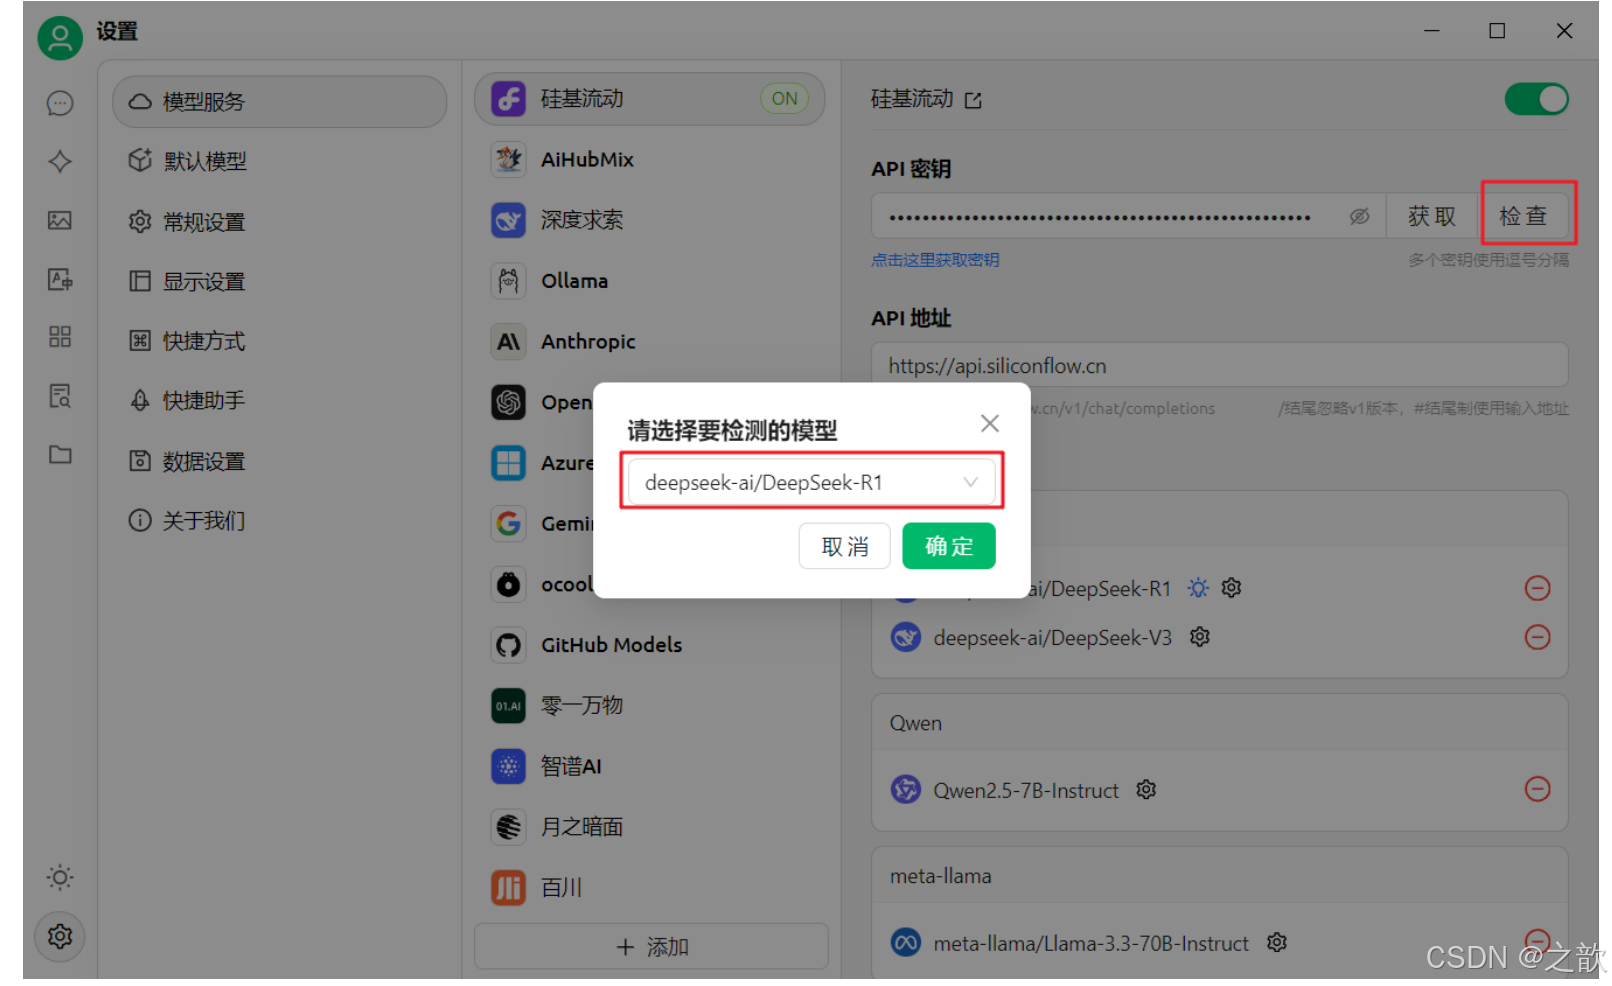Screen dimensions: 1612x986
Task: Click the 获取 API key button
Action: (x=1432, y=216)
